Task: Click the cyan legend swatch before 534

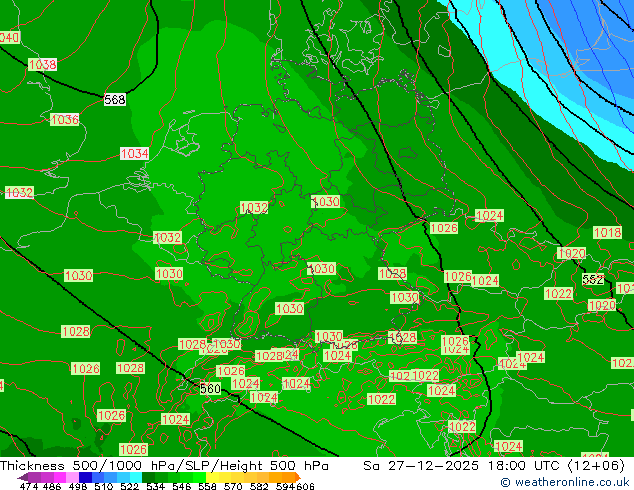Action: [x=136, y=477]
